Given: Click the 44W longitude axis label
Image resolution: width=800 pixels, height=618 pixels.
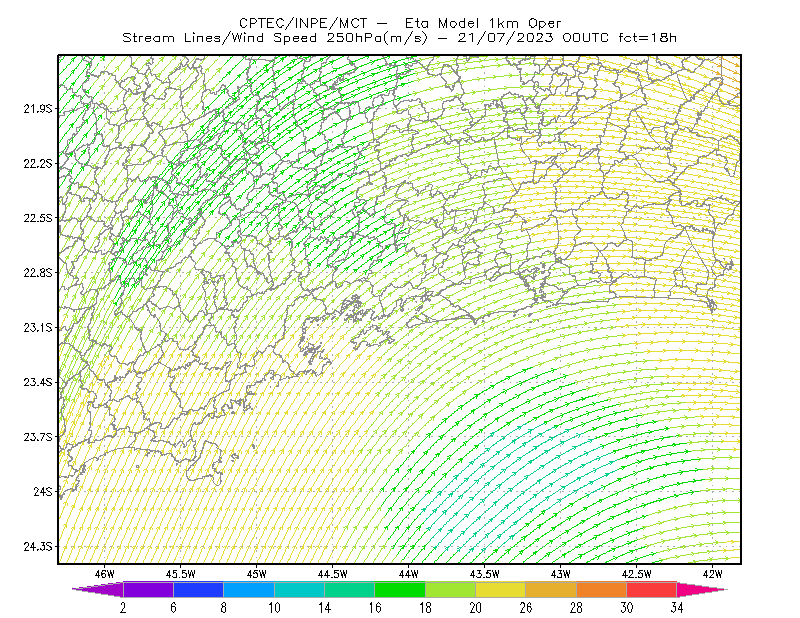Looking at the screenshot, I should pyautogui.click(x=409, y=574).
